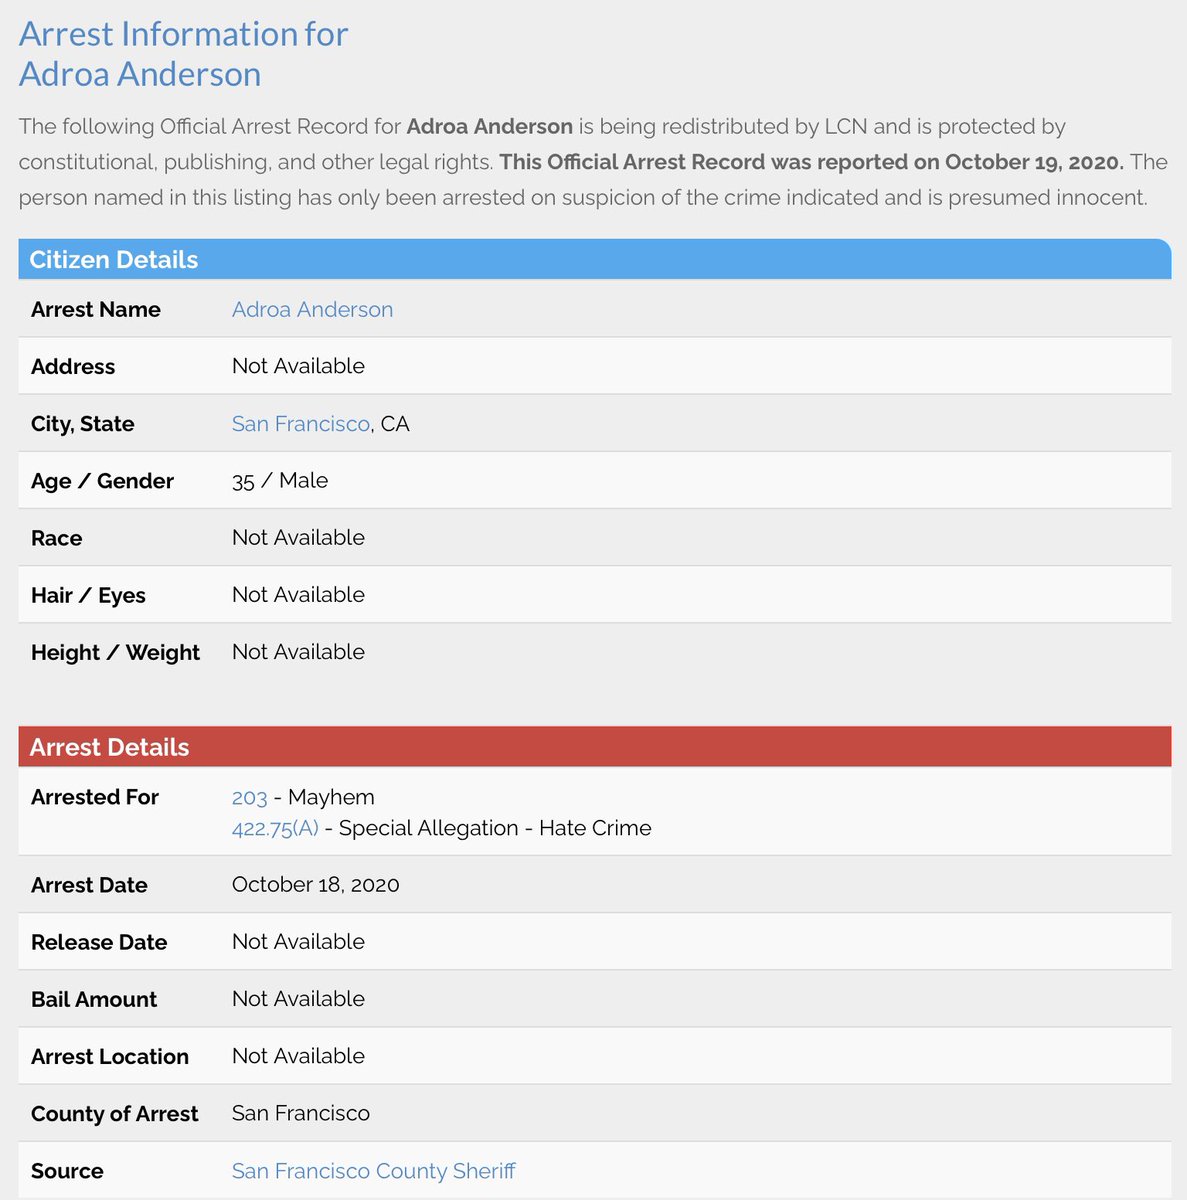Click the 'Mayhem' charge text
The width and height of the screenshot is (1187, 1200).
[331, 798]
